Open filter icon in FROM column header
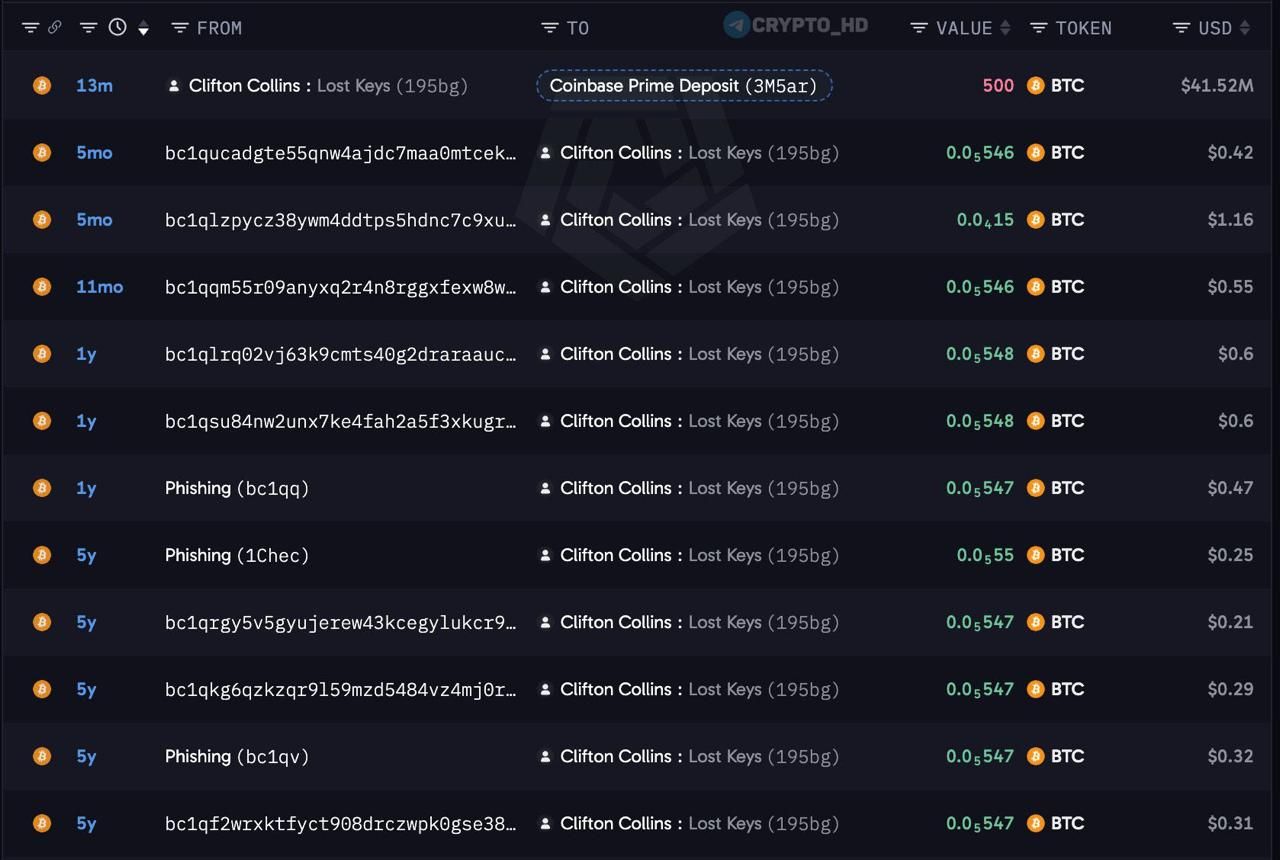The height and width of the screenshot is (860, 1280). (x=180, y=28)
